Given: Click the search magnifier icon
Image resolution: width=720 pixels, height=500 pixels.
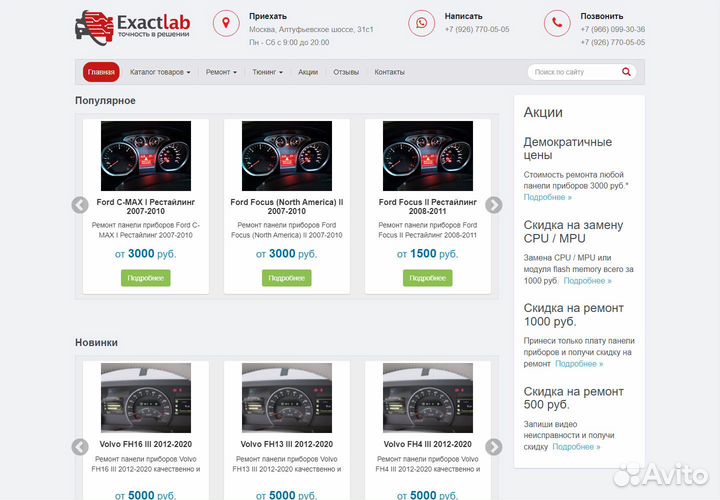Looking at the screenshot, I should pos(626,72).
